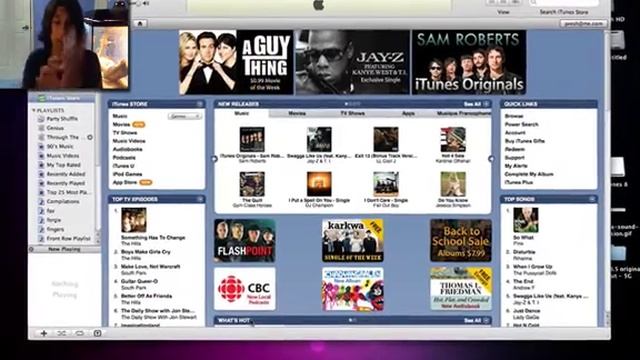The width and height of the screenshot is (640, 360).
Task: Click sync indicator beside Through The playlist
Action: tap(90, 138)
